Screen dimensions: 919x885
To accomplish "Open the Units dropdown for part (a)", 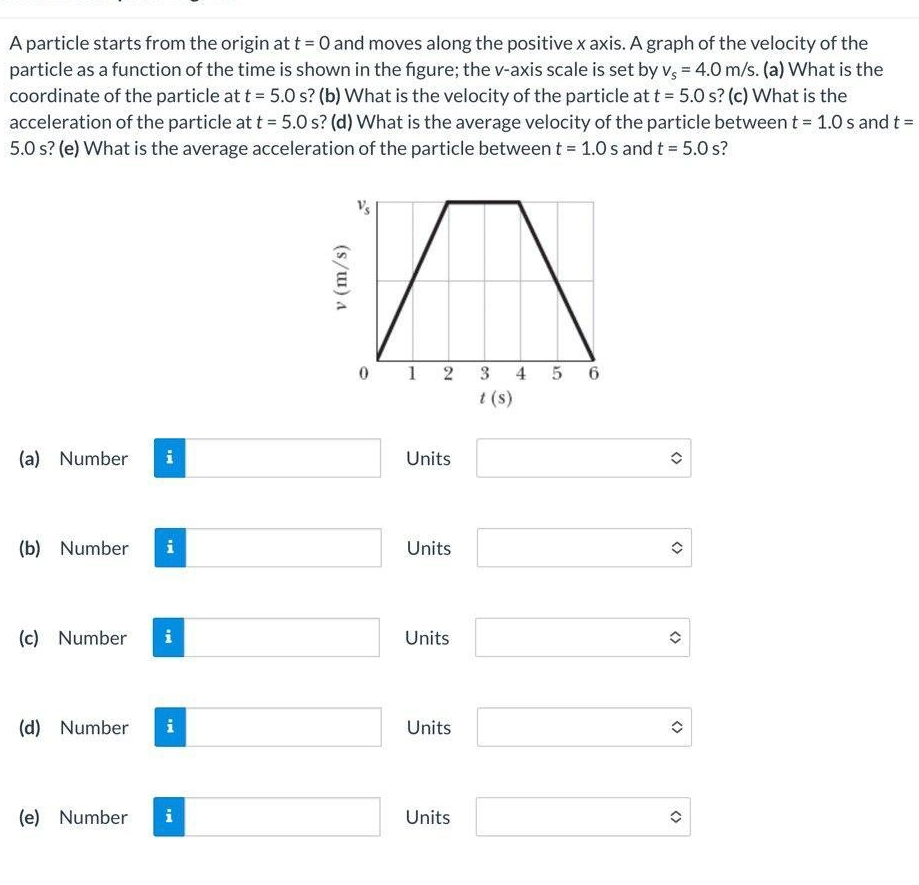I will tap(583, 458).
